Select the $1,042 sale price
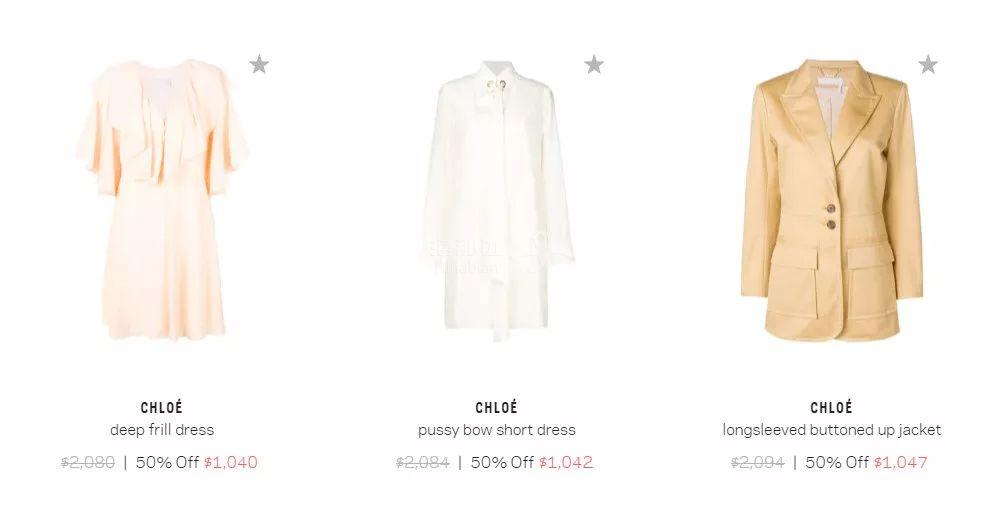 coord(566,462)
